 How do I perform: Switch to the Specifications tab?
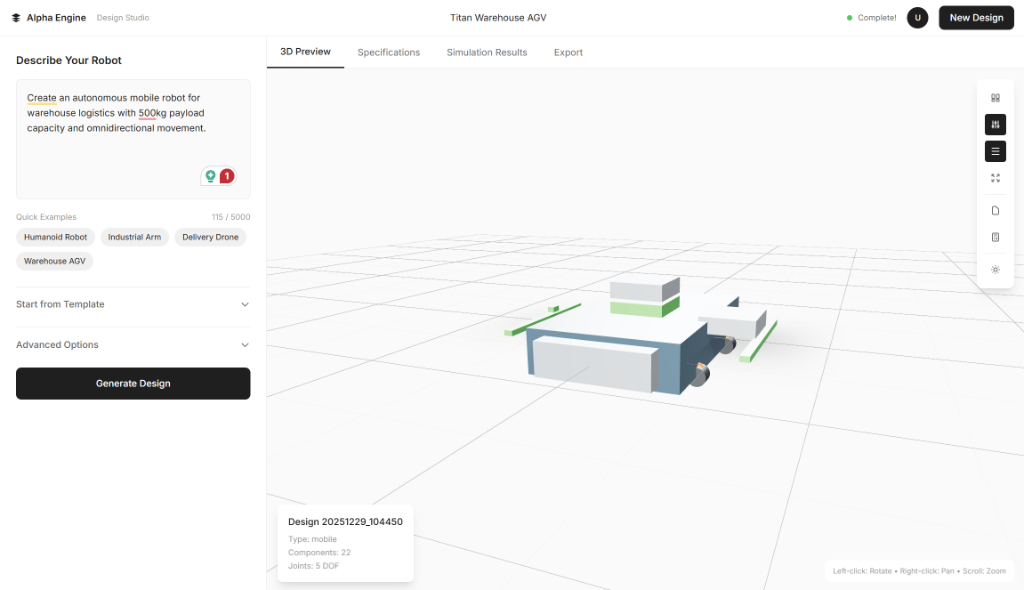pyautogui.click(x=388, y=52)
